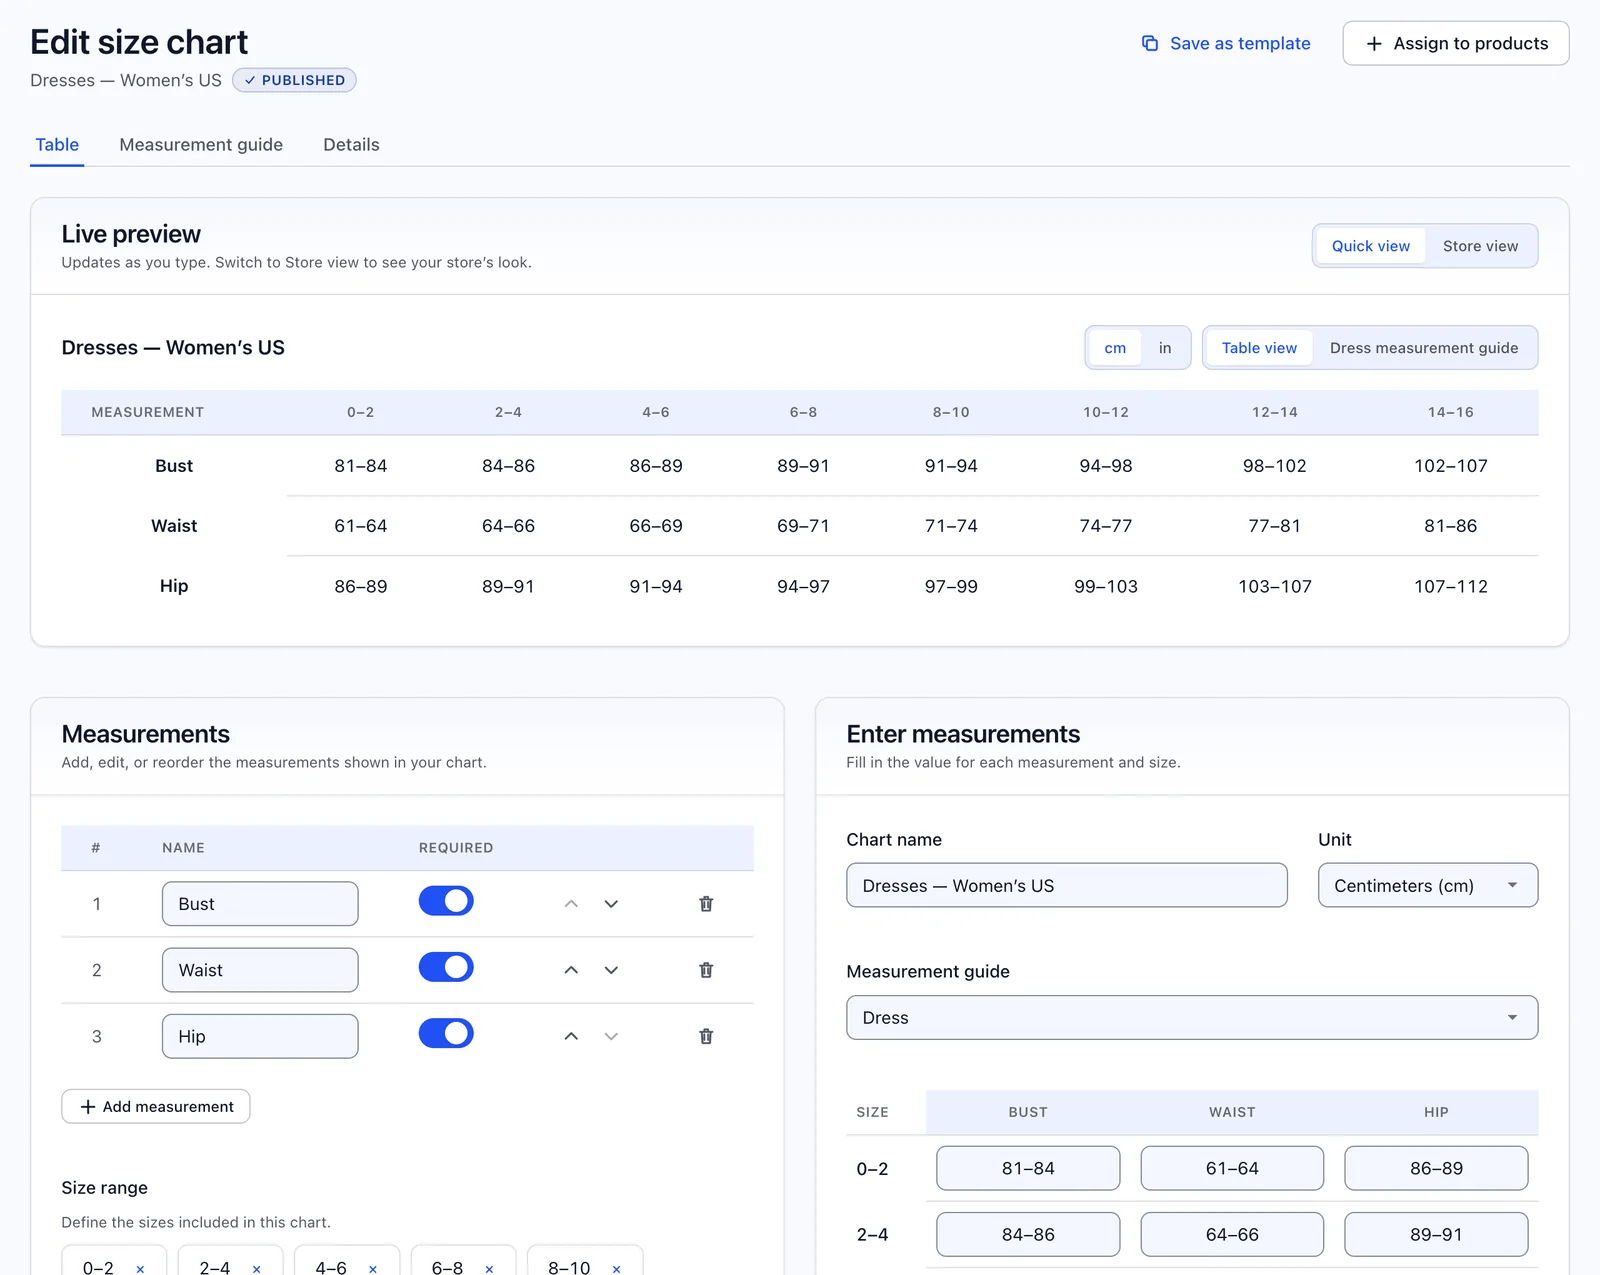Open the Details tab
The width and height of the screenshot is (1600, 1275).
[351, 145]
